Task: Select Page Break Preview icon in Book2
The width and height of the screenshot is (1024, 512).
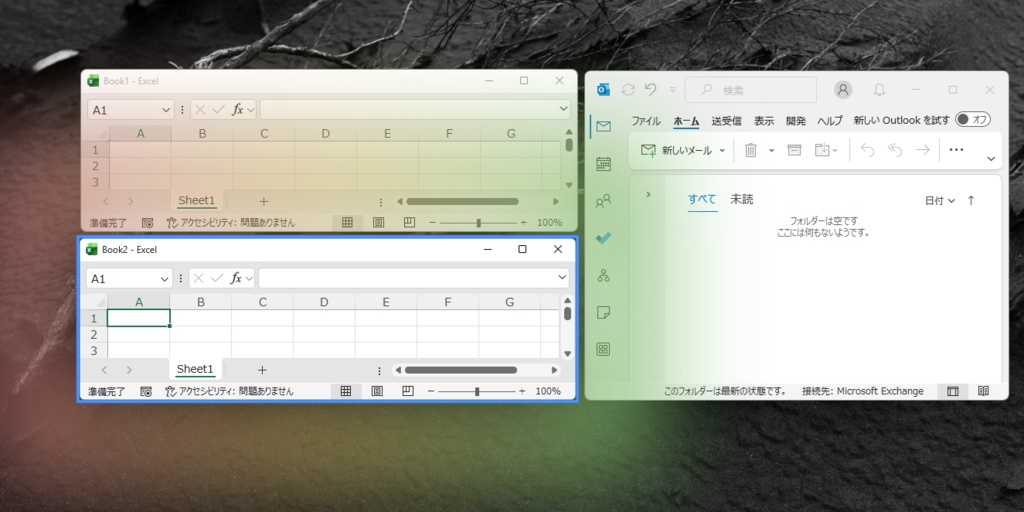Action: (408, 391)
